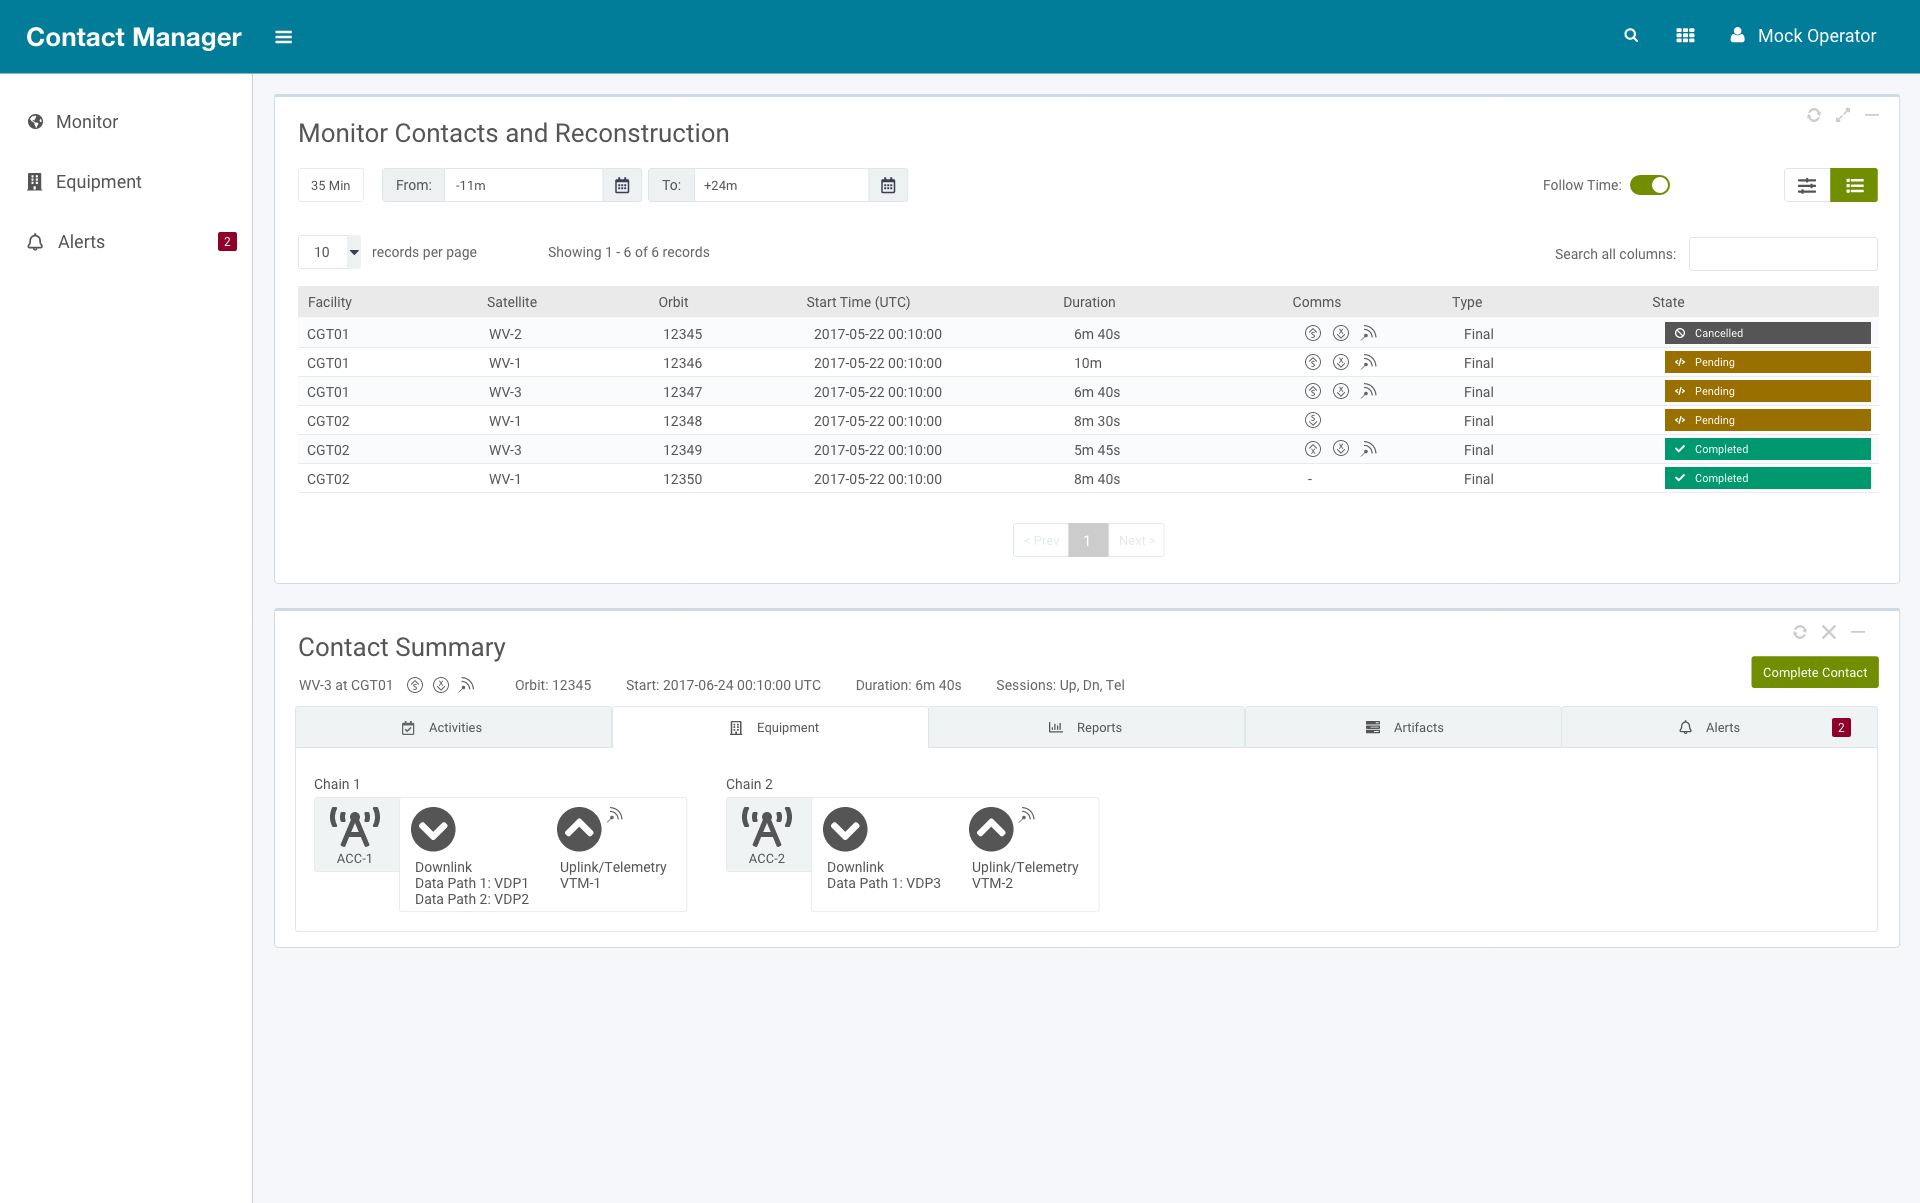The width and height of the screenshot is (1920, 1203).
Task: Toggle the hamburger sidebar menu
Action: pyautogui.click(x=284, y=37)
